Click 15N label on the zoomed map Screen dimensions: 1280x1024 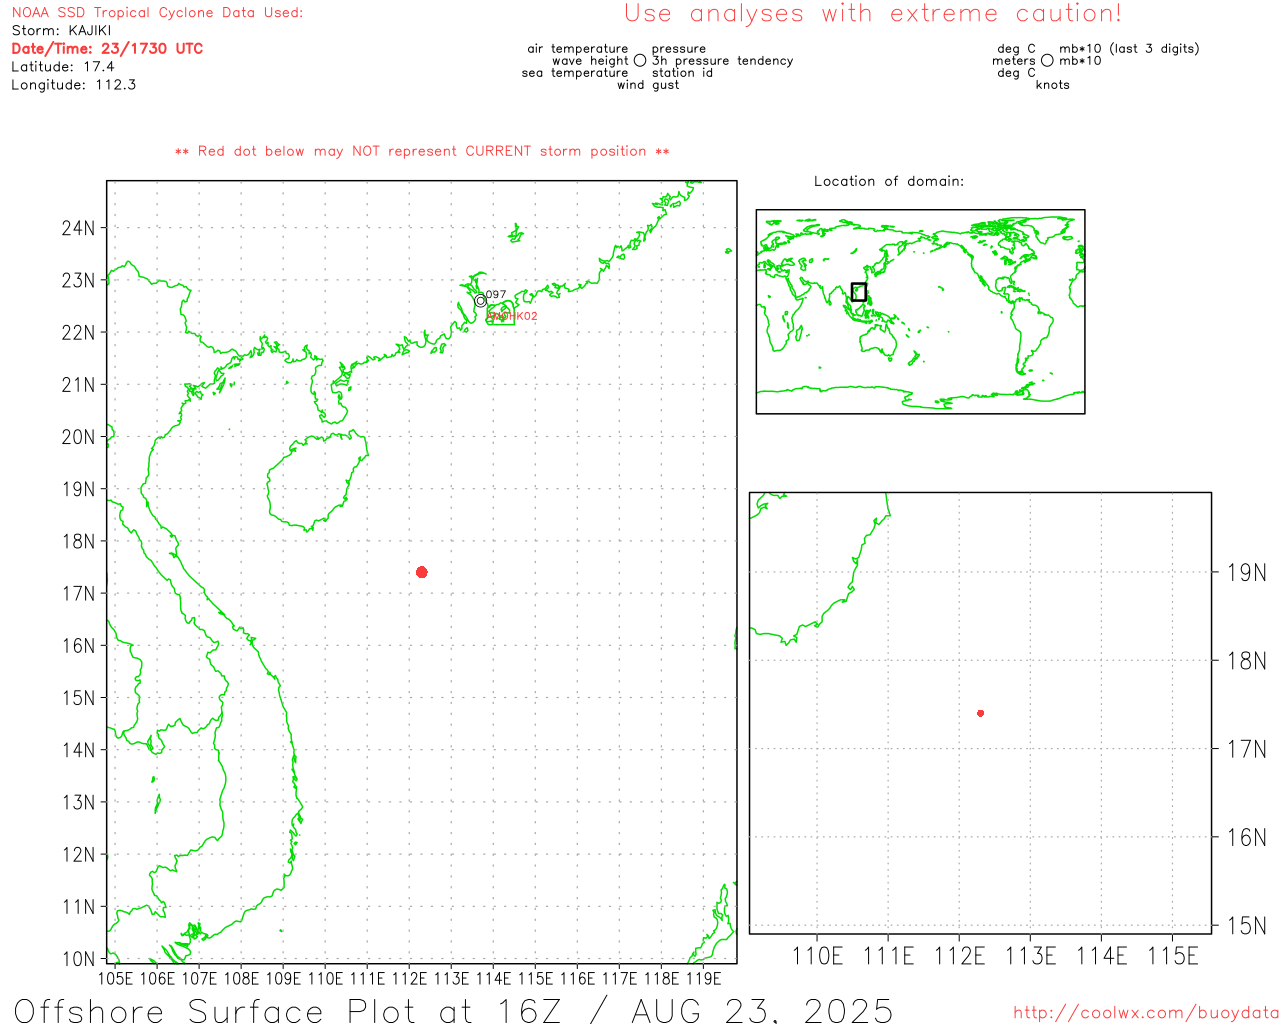tap(1246, 925)
